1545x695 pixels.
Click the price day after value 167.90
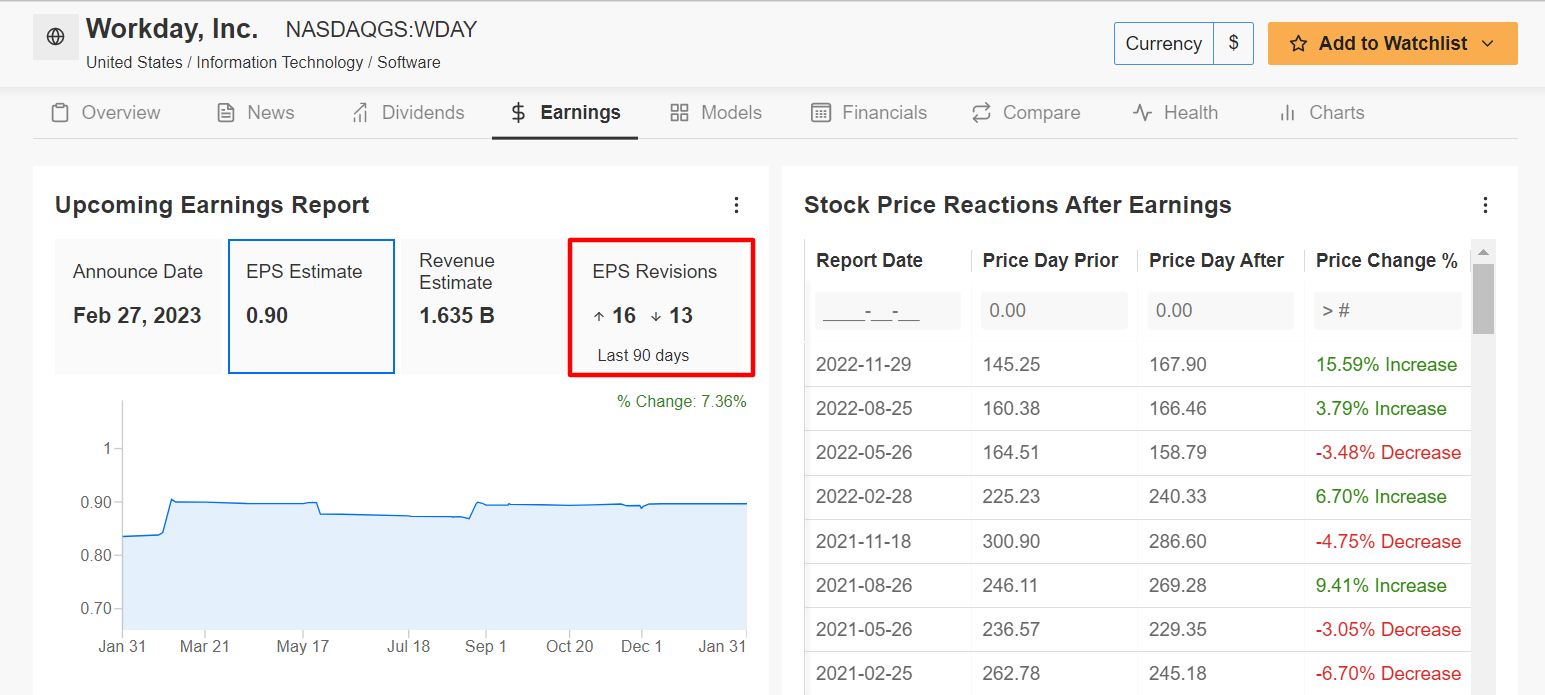point(1178,365)
